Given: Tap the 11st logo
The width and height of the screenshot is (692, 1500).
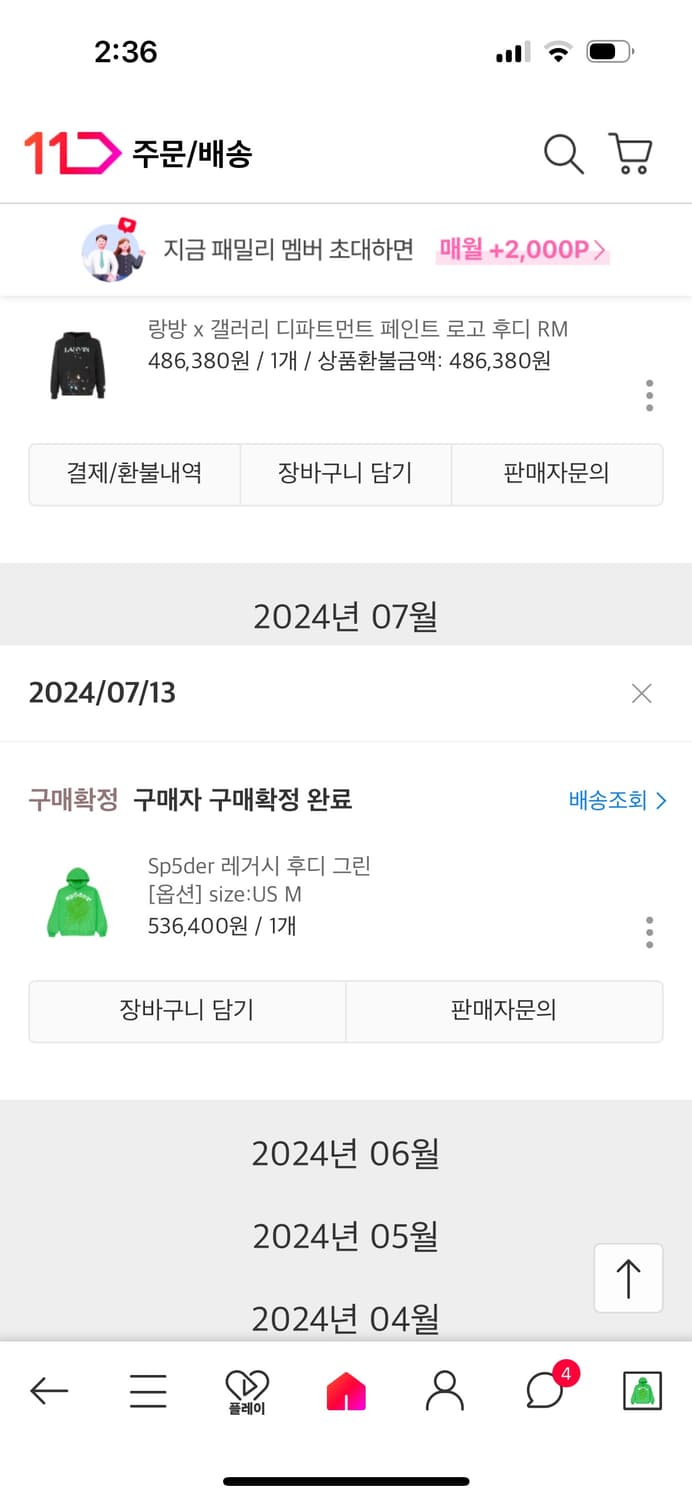Looking at the screenshot, I should [71, 153].
